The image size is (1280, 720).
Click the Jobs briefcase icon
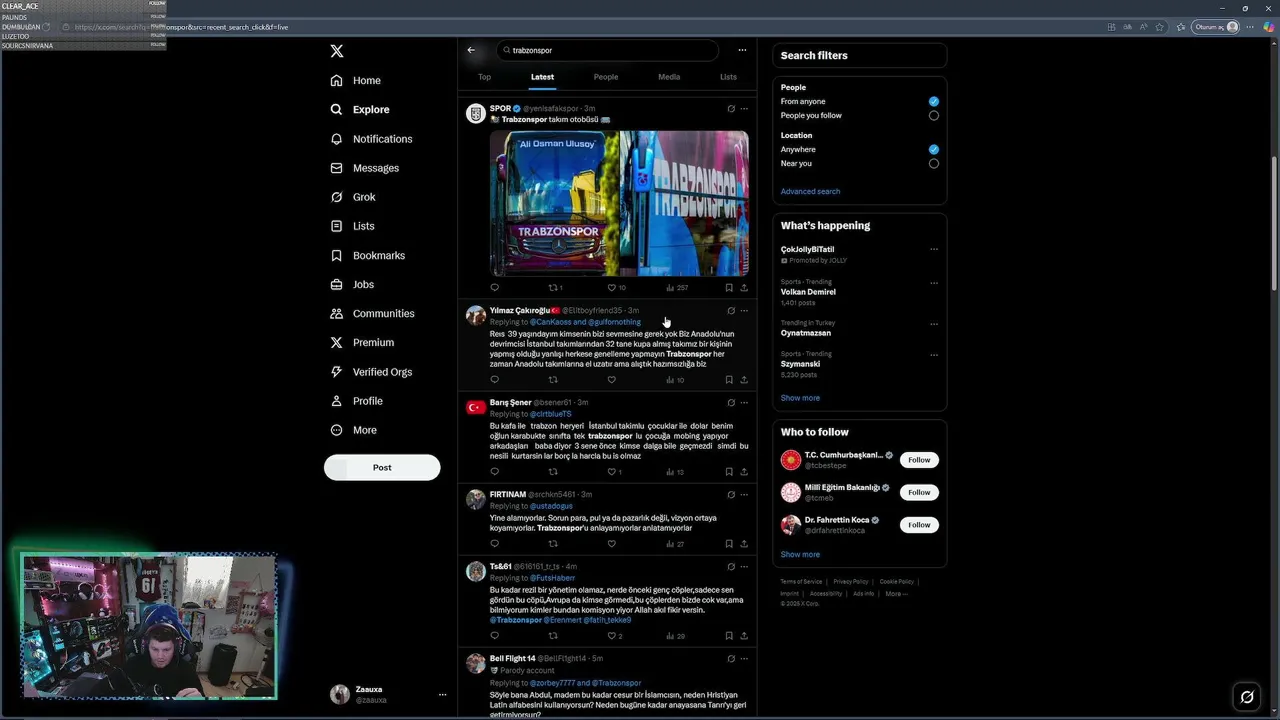[337, 284]
